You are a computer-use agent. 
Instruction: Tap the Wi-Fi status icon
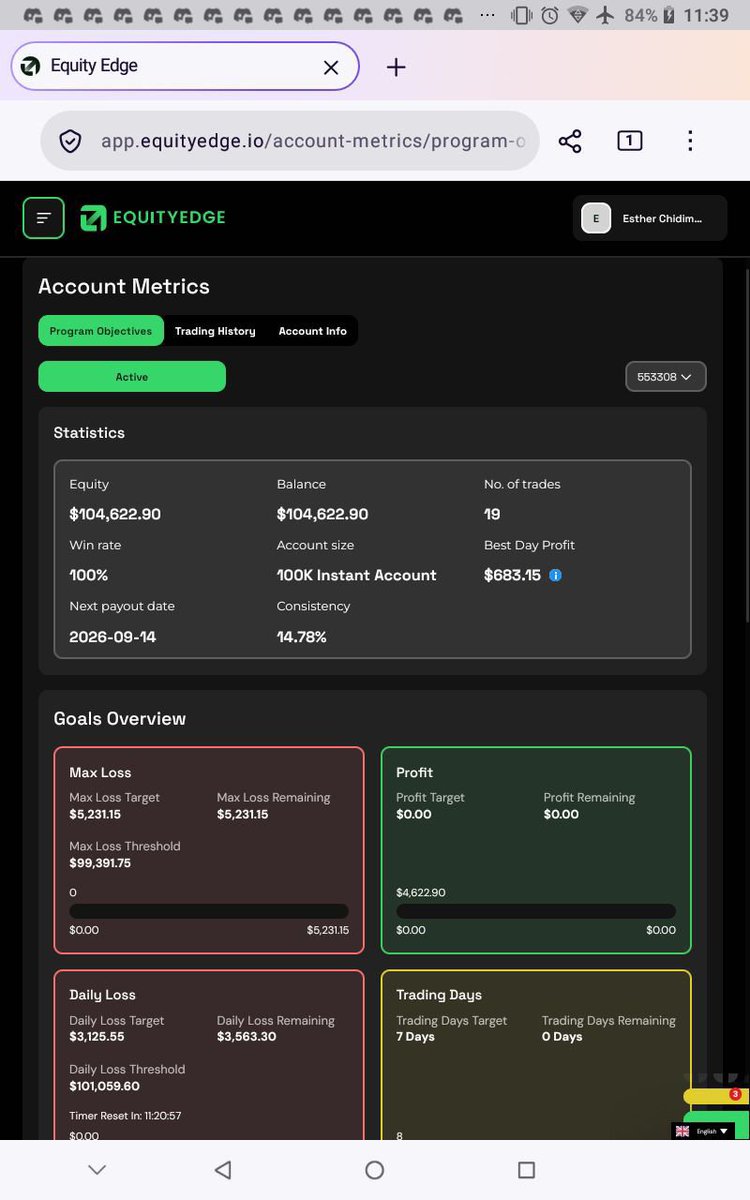click(577, 15)
